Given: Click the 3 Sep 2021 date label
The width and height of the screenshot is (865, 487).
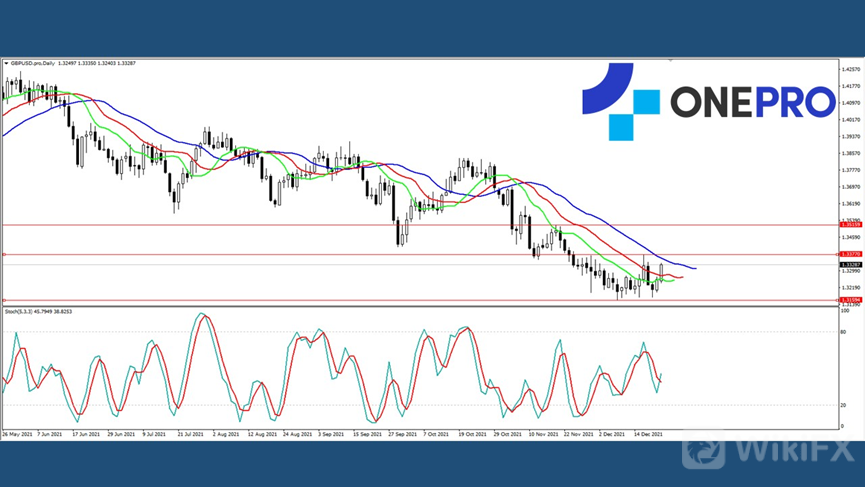Looking at the screenshot, I should (331, 435).
